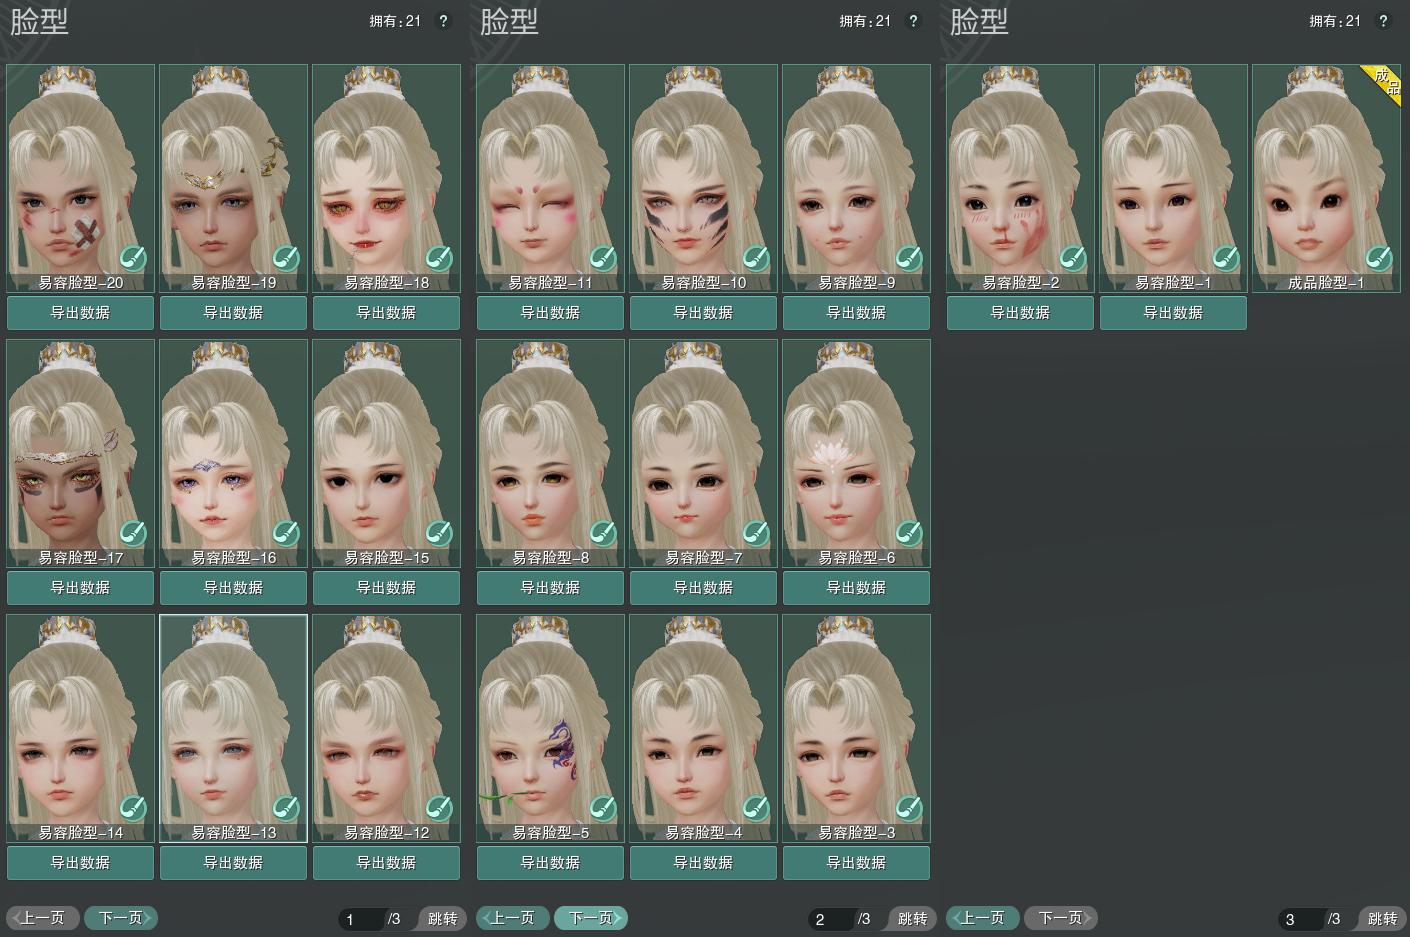The height and width of the screenshot is (937, 1410).
Task: Click the brush edit icon on 易容脸型-16
Action: [x=286, y=533]
